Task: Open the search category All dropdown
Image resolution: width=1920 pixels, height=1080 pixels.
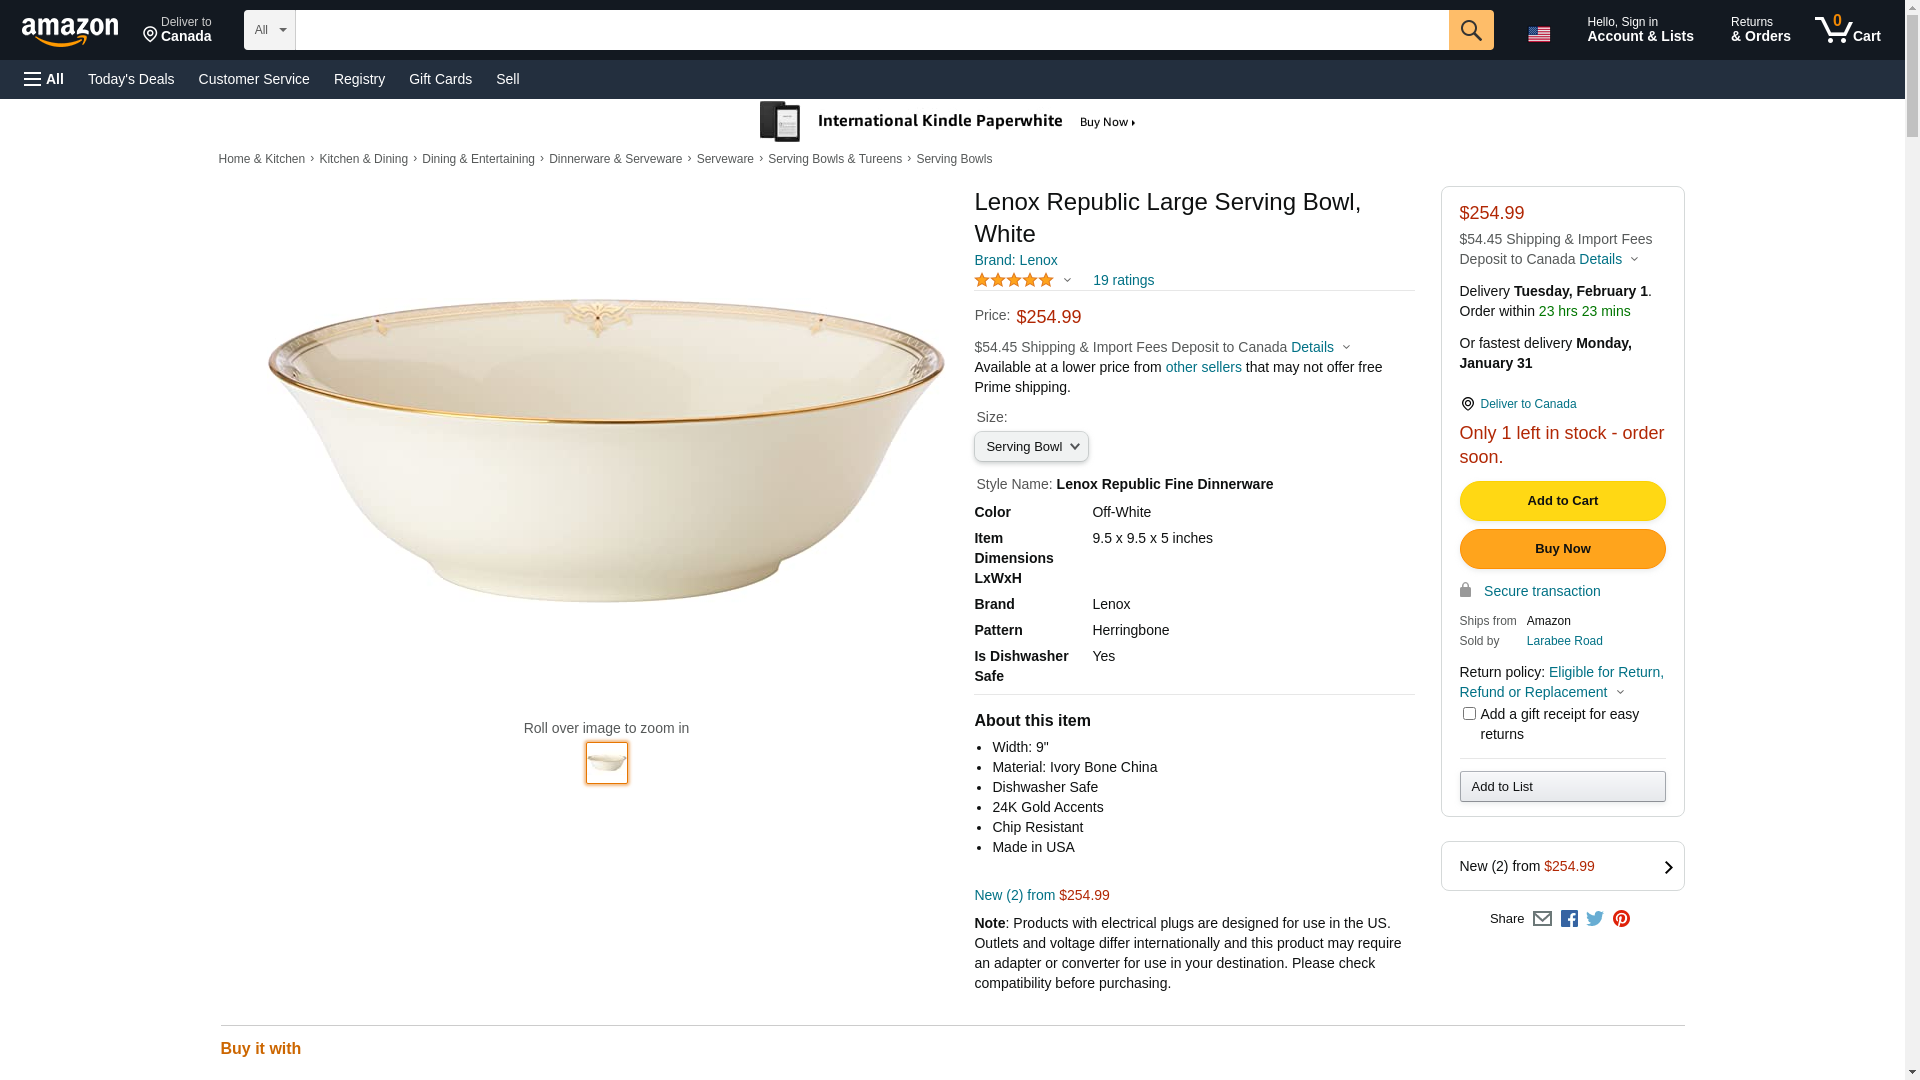Action: pyautogui.click(x=270, y=30)
